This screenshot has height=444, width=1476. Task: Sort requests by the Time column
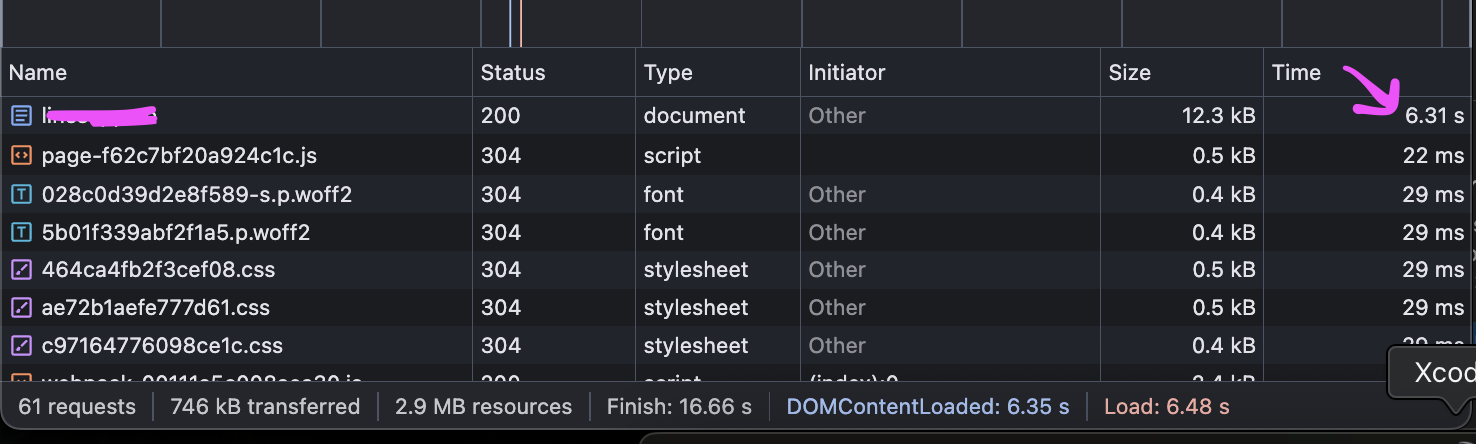click(1296, 73)
